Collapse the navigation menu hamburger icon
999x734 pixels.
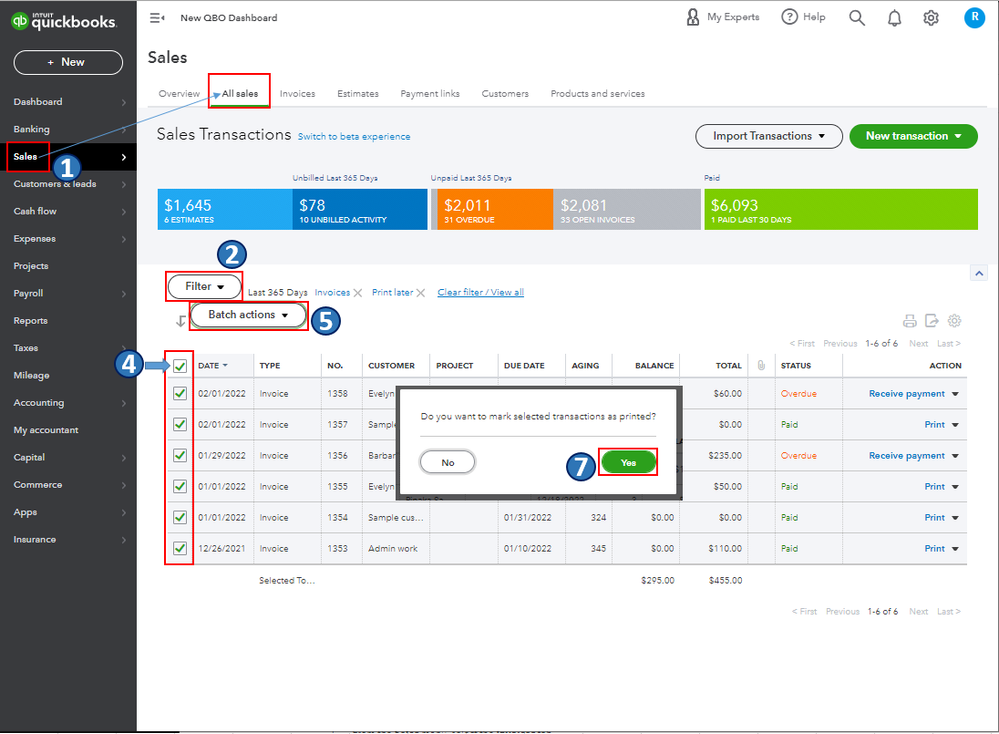tap(157, 18)
